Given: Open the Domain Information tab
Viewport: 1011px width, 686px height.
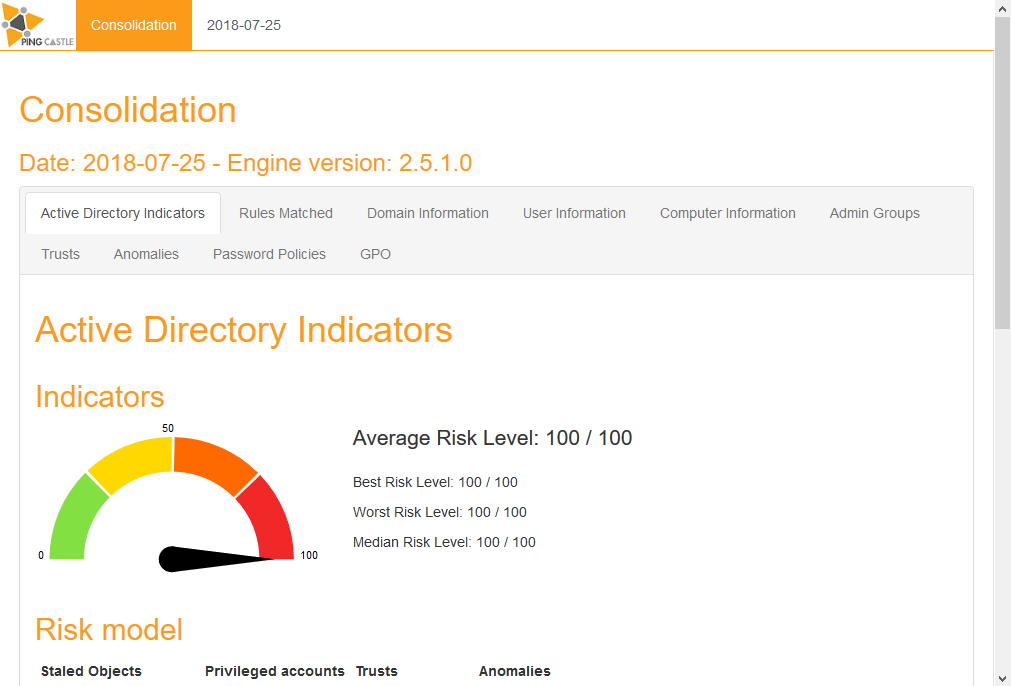Looking at the screenshot, I should [x=427, y=213].
